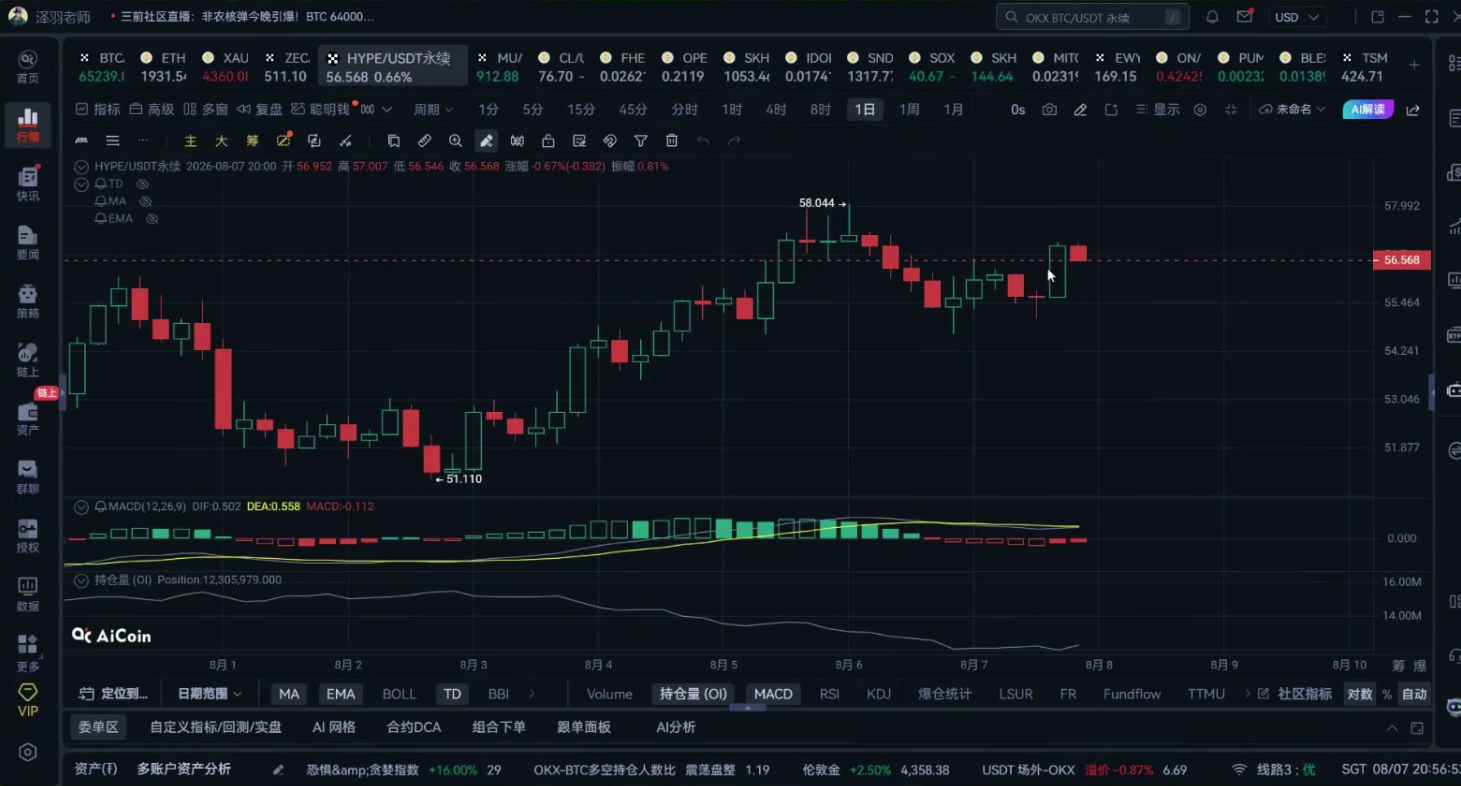This screenshot has height=786, width=1461.
Task: Open the 日期范围 date range button
Action: (x=209, y=694)
